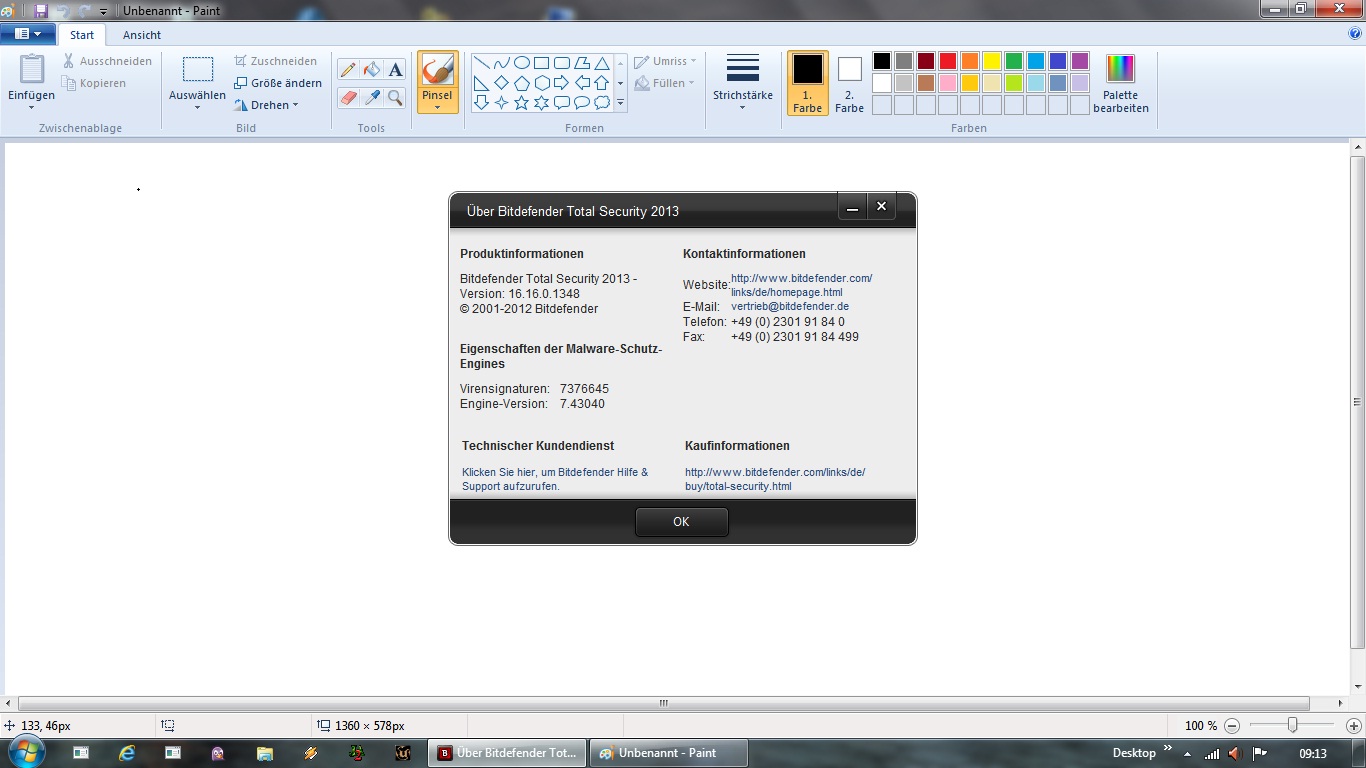Select the Fill with color bucket tool
Viewport: 1366px width, 768px height.
372,69
